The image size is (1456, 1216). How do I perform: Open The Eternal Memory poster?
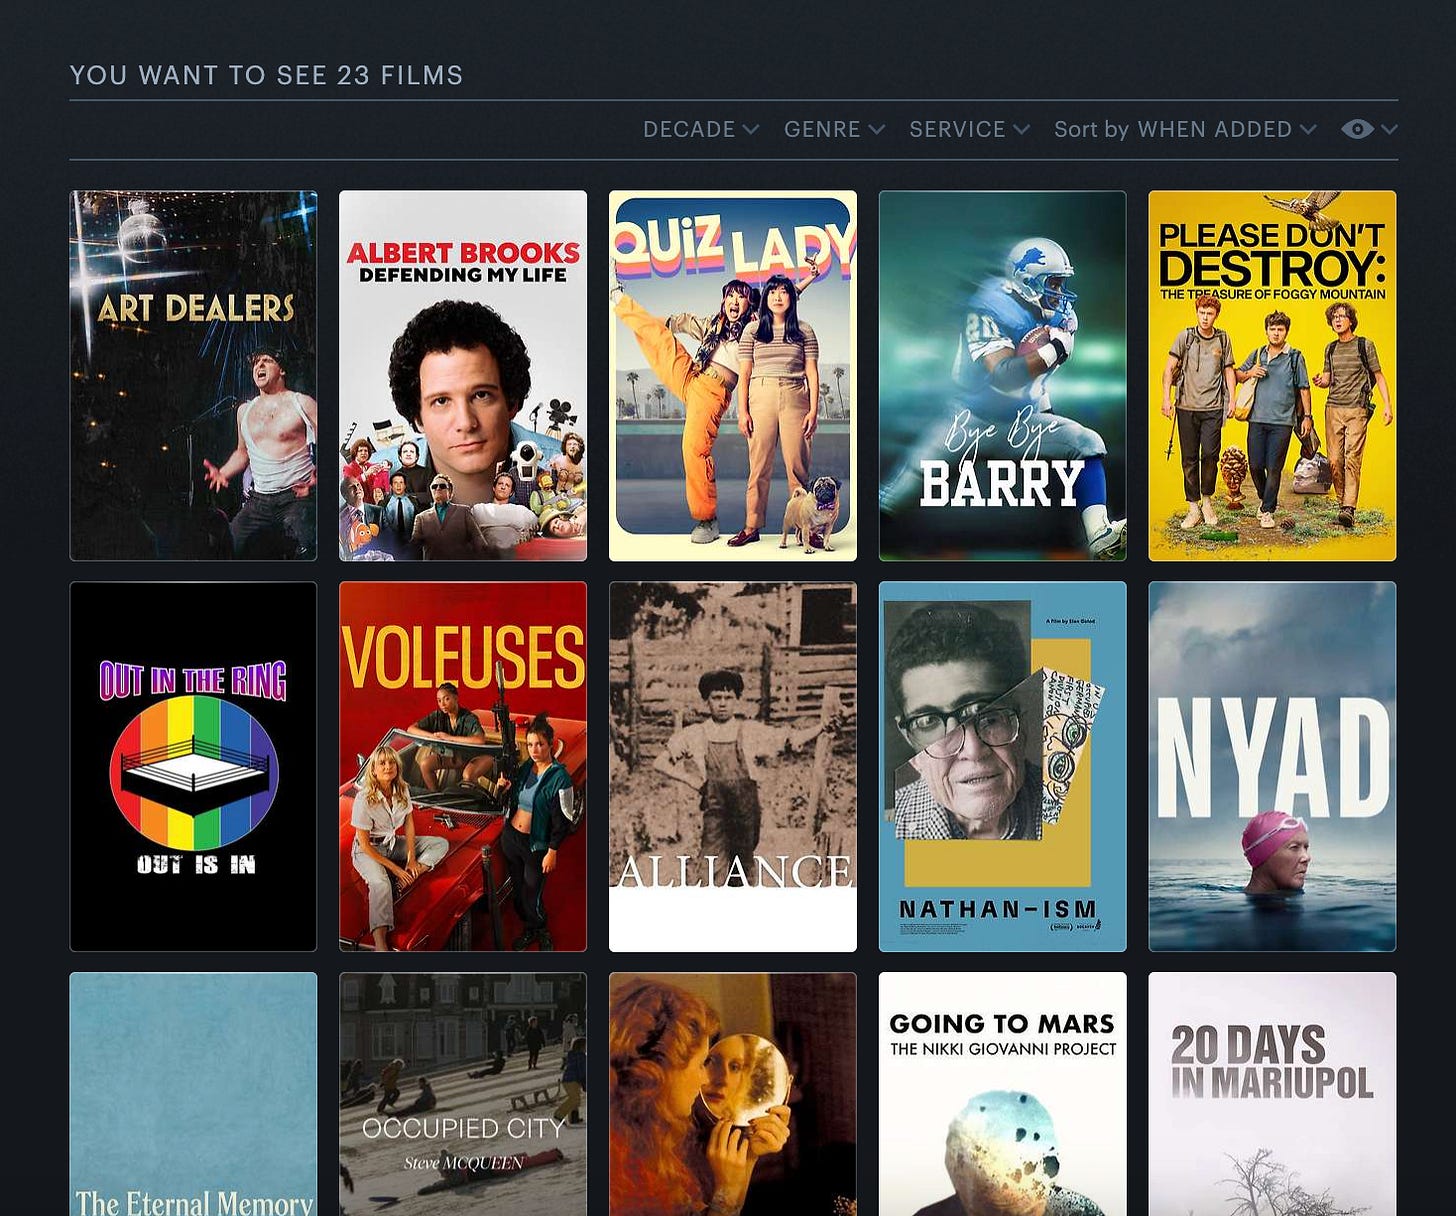pos(193,1094)
